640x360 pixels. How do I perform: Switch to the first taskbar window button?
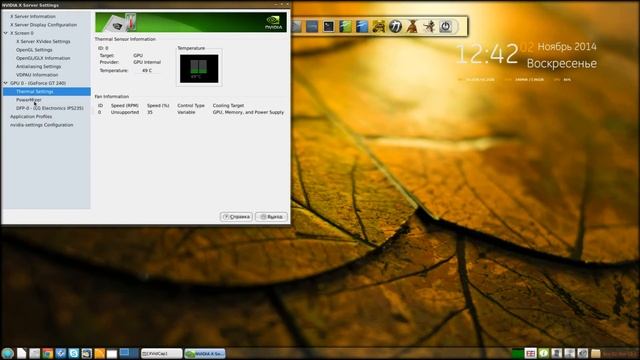point(162,353)
